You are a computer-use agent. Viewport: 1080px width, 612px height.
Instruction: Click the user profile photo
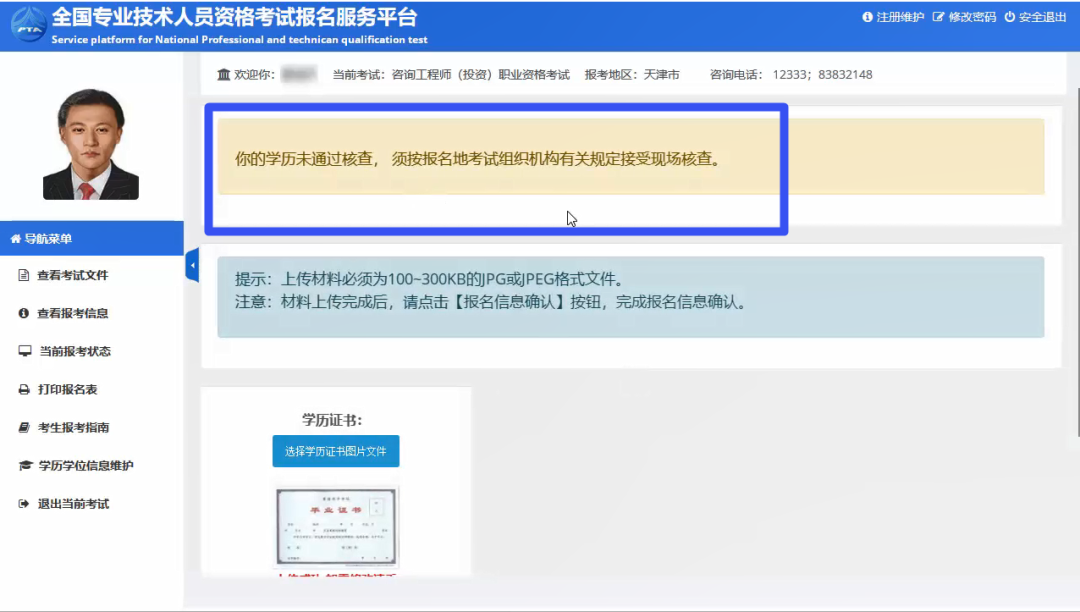[90, 144]
